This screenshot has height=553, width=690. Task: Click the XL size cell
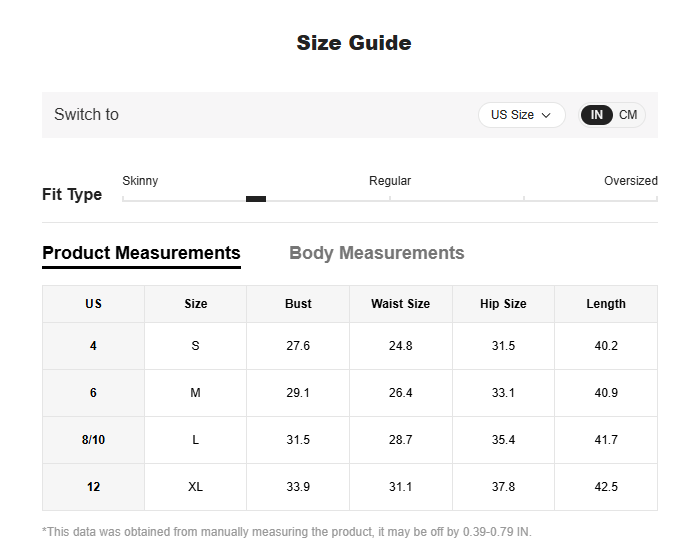click(195, 487)
